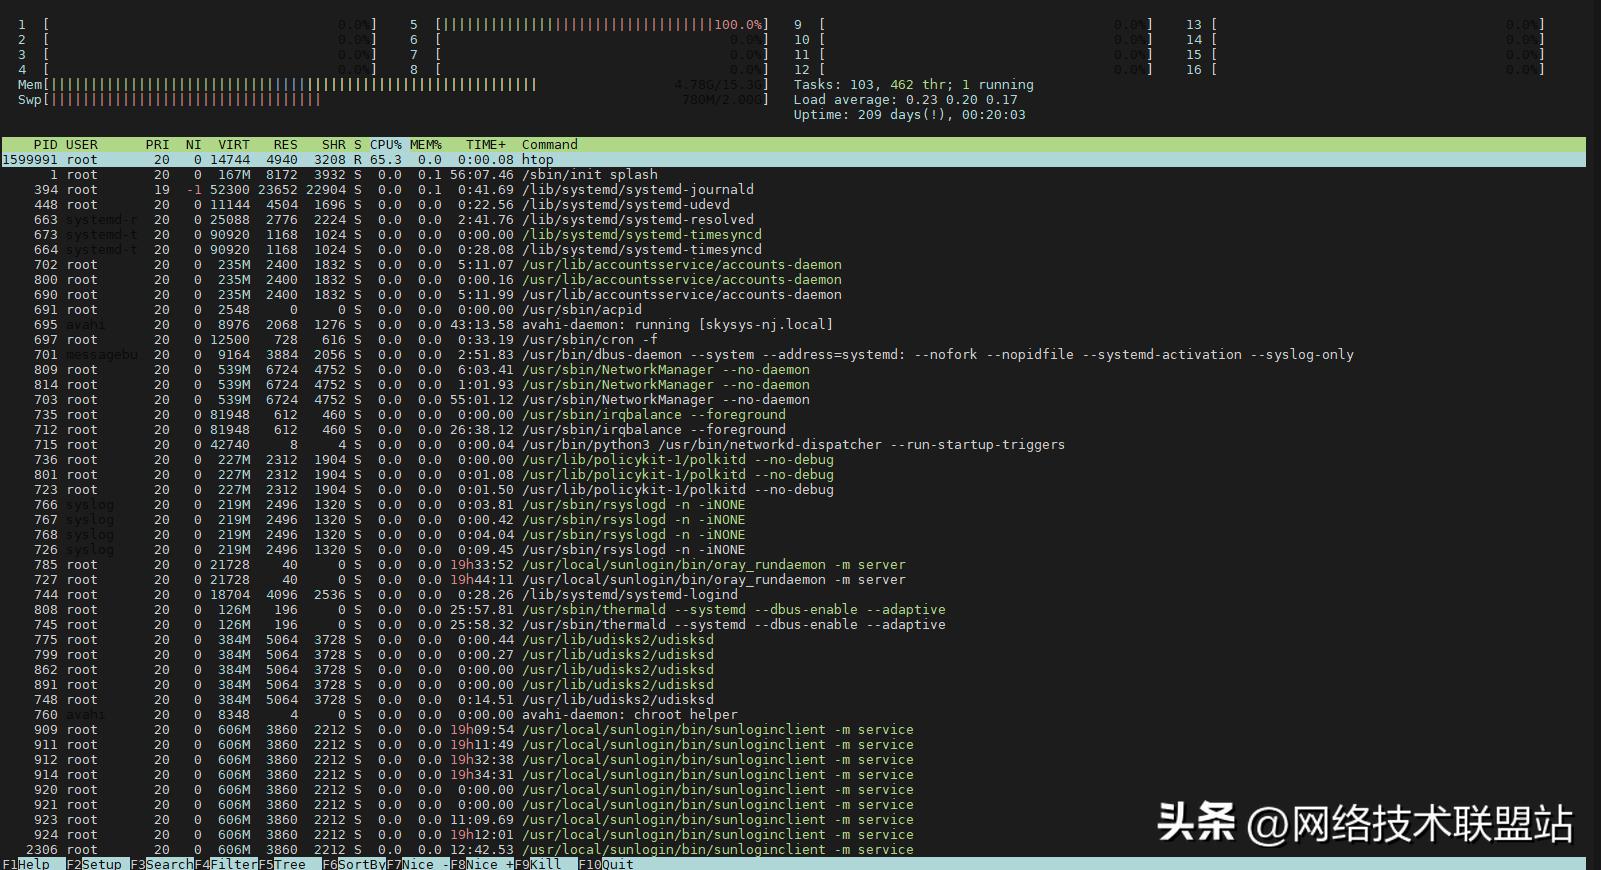Image resolution: width=1601 pixels, height=870 pixels.
Task: Click F7 Nice - to raise priority
Action: 418,864
